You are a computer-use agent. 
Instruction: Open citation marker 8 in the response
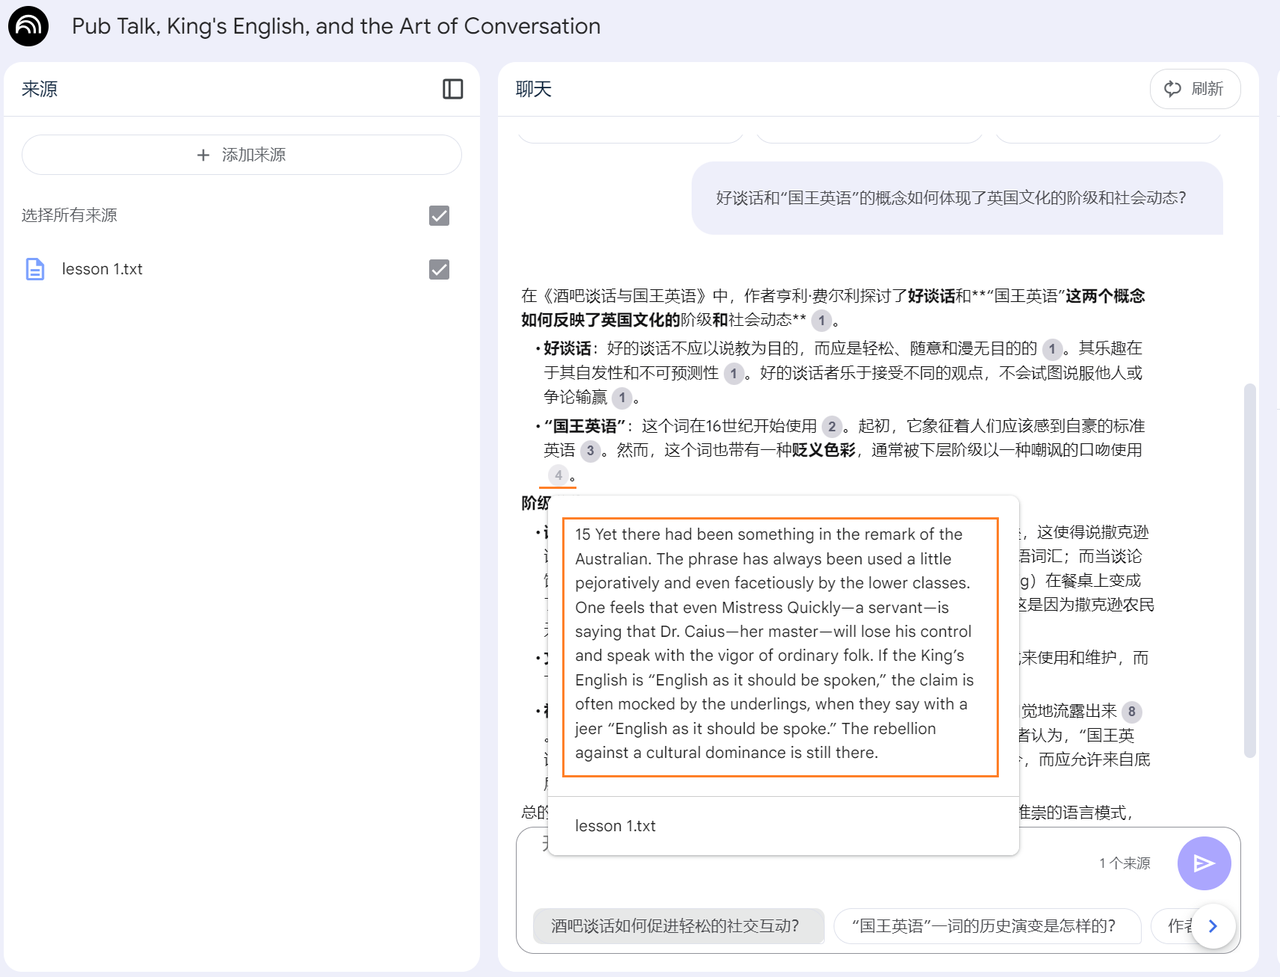(1131, 712)
